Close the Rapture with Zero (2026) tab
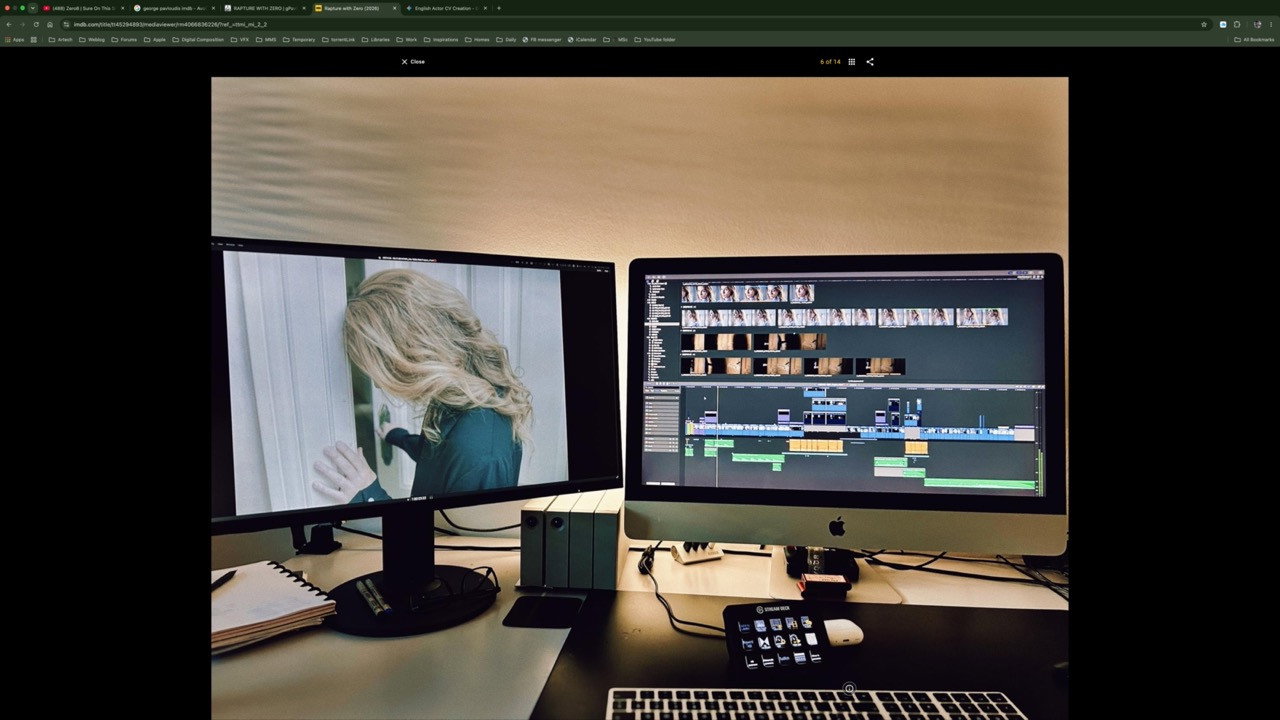The width and height of the screenshot is (1280, 720). click(394, 8)
